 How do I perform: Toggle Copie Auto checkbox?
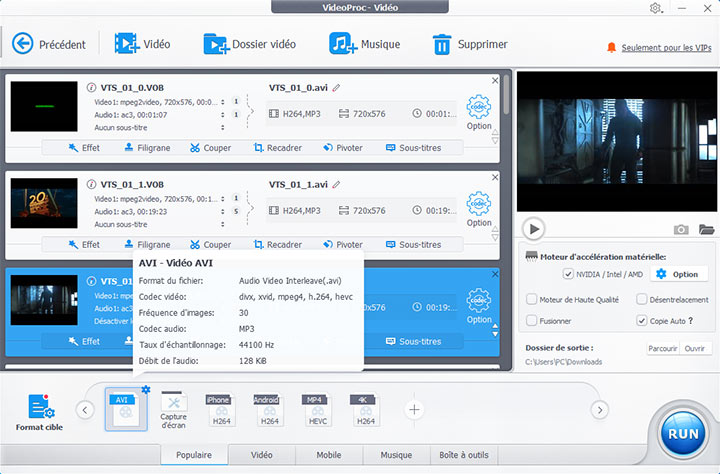pyautogui.click(x=641, y=321)
